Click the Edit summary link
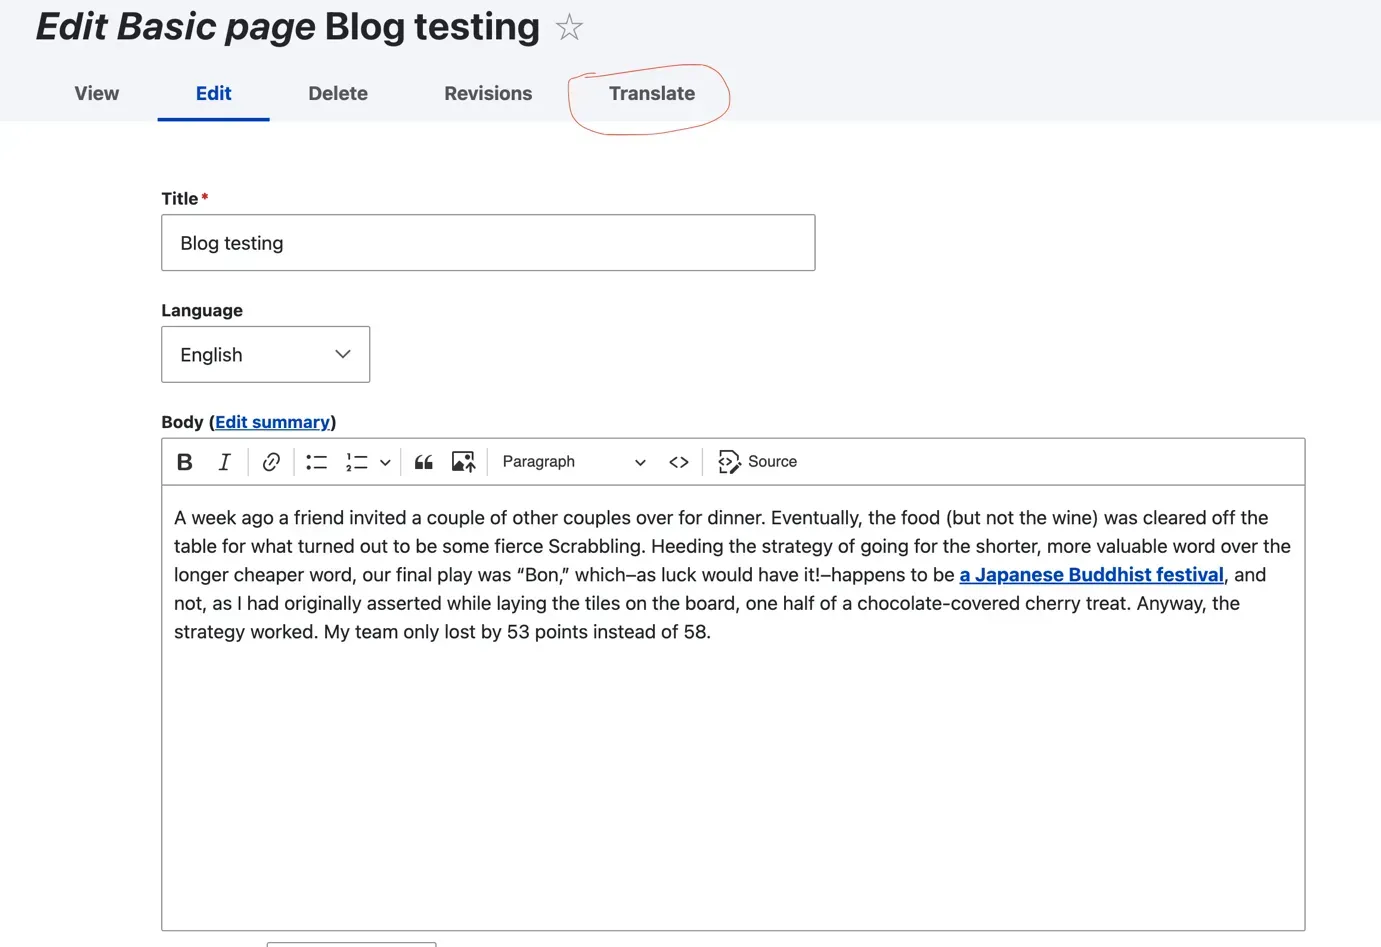 (x=272, y=422)
